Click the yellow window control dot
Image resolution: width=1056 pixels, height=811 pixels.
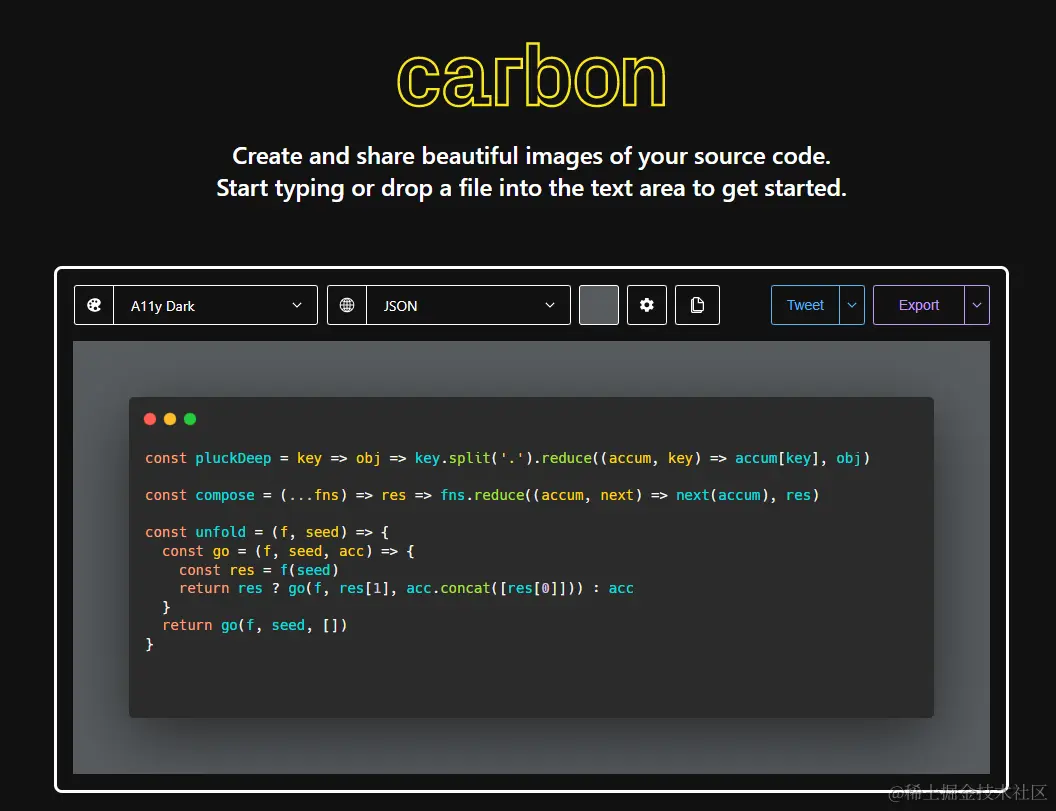pyautogui.click(x=170, y=419)
